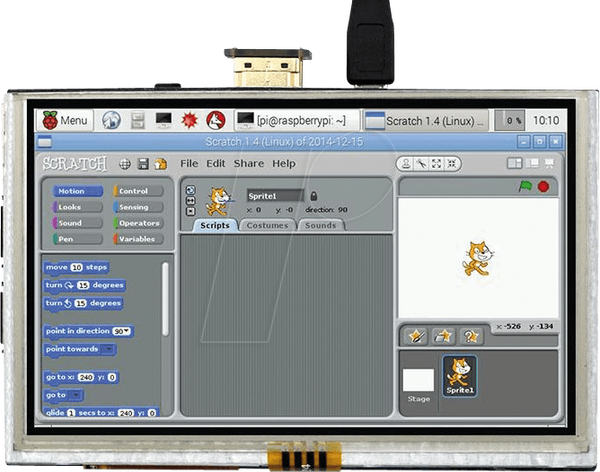This screenshot has width=600, height=472.
Task: Choose new sprite from file
Action: coord(443,336)
